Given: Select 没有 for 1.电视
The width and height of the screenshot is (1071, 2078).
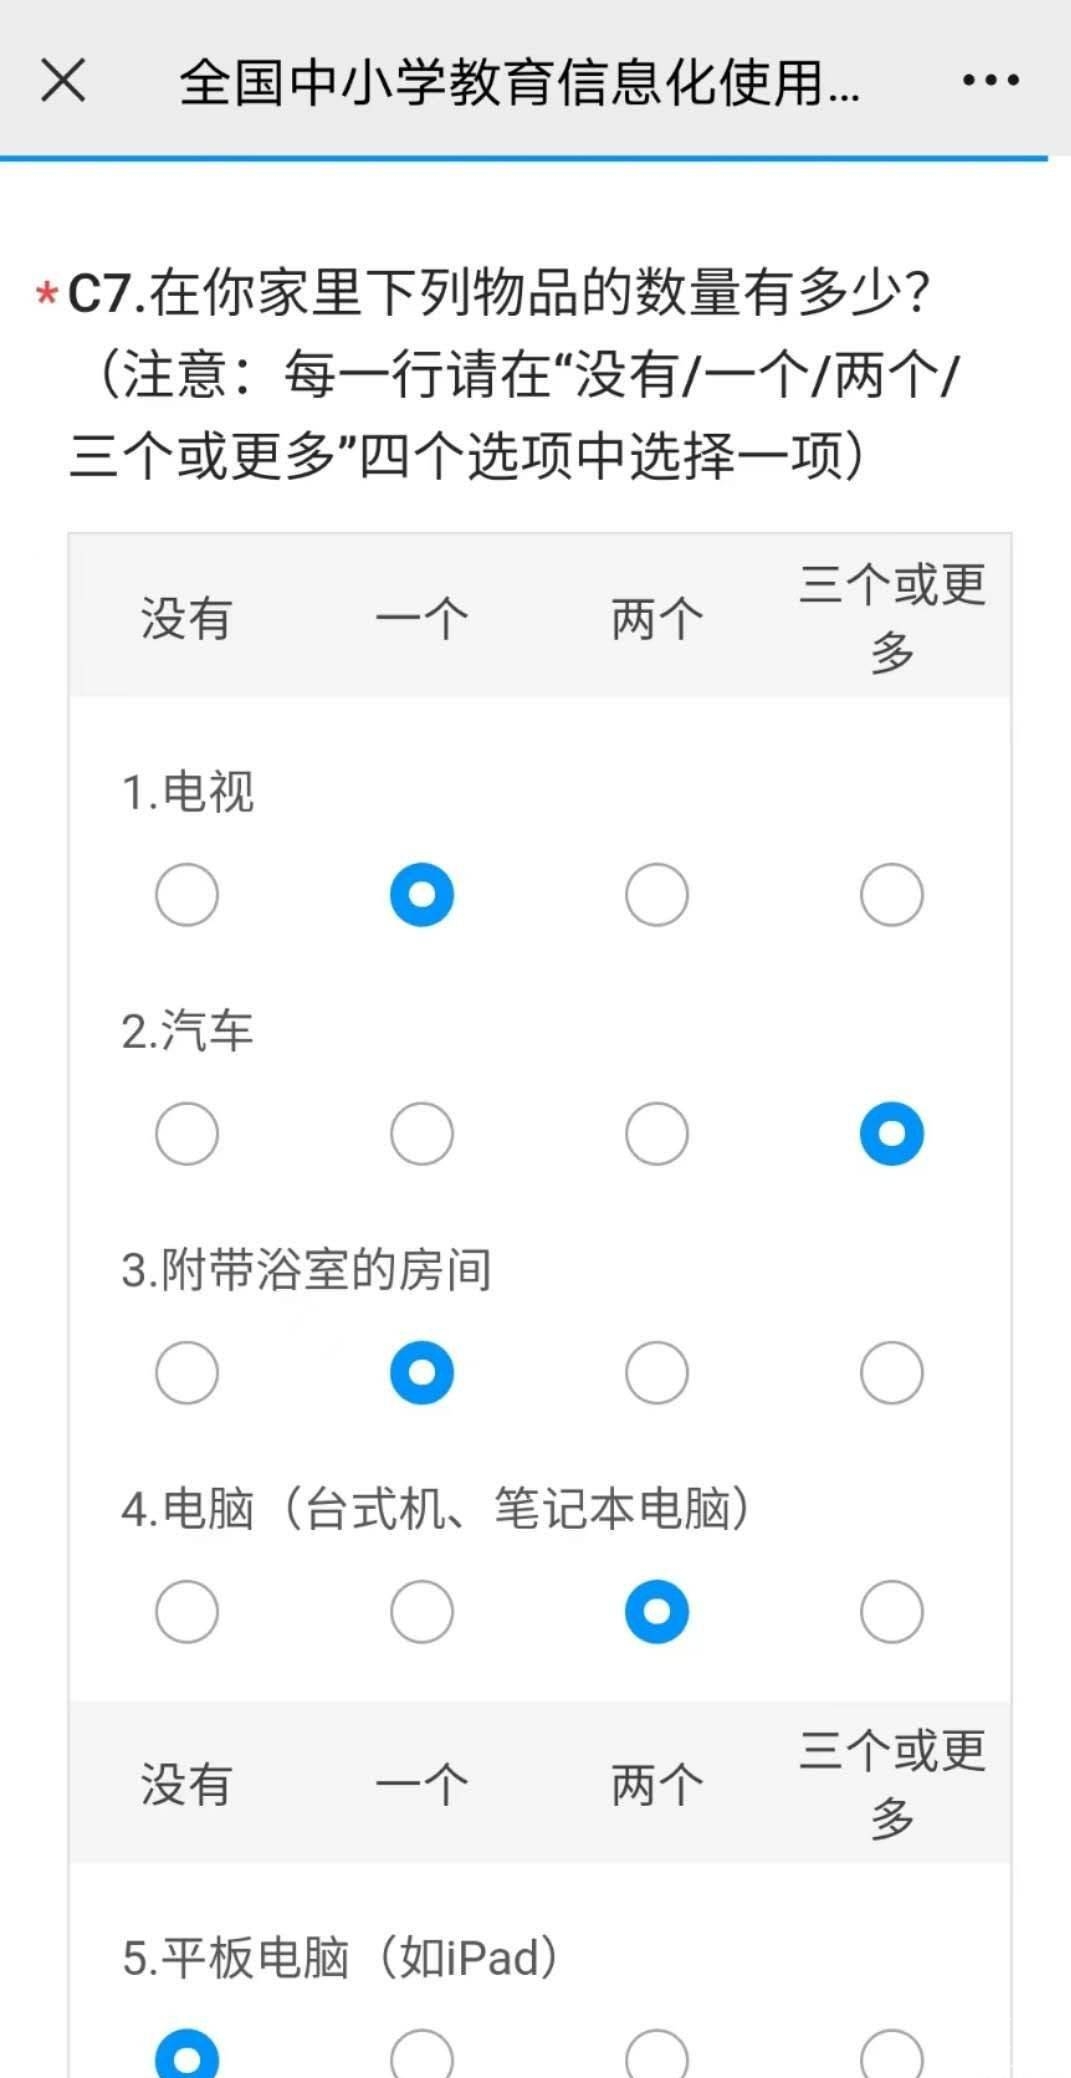Looking at the screenshot, I should (187, 894).
